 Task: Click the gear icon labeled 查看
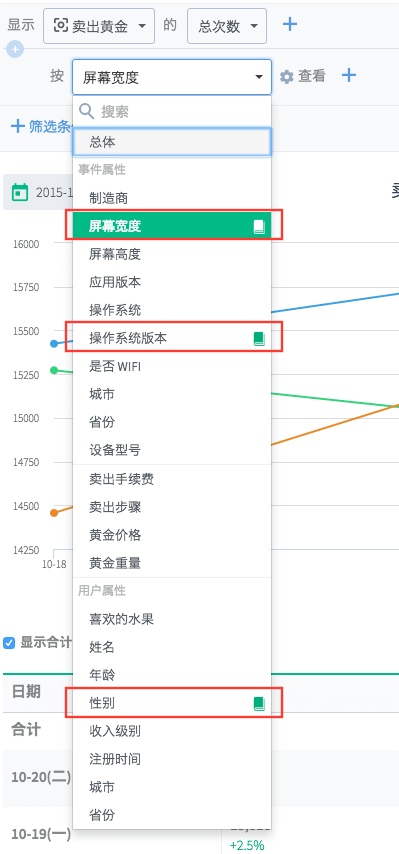286,77
